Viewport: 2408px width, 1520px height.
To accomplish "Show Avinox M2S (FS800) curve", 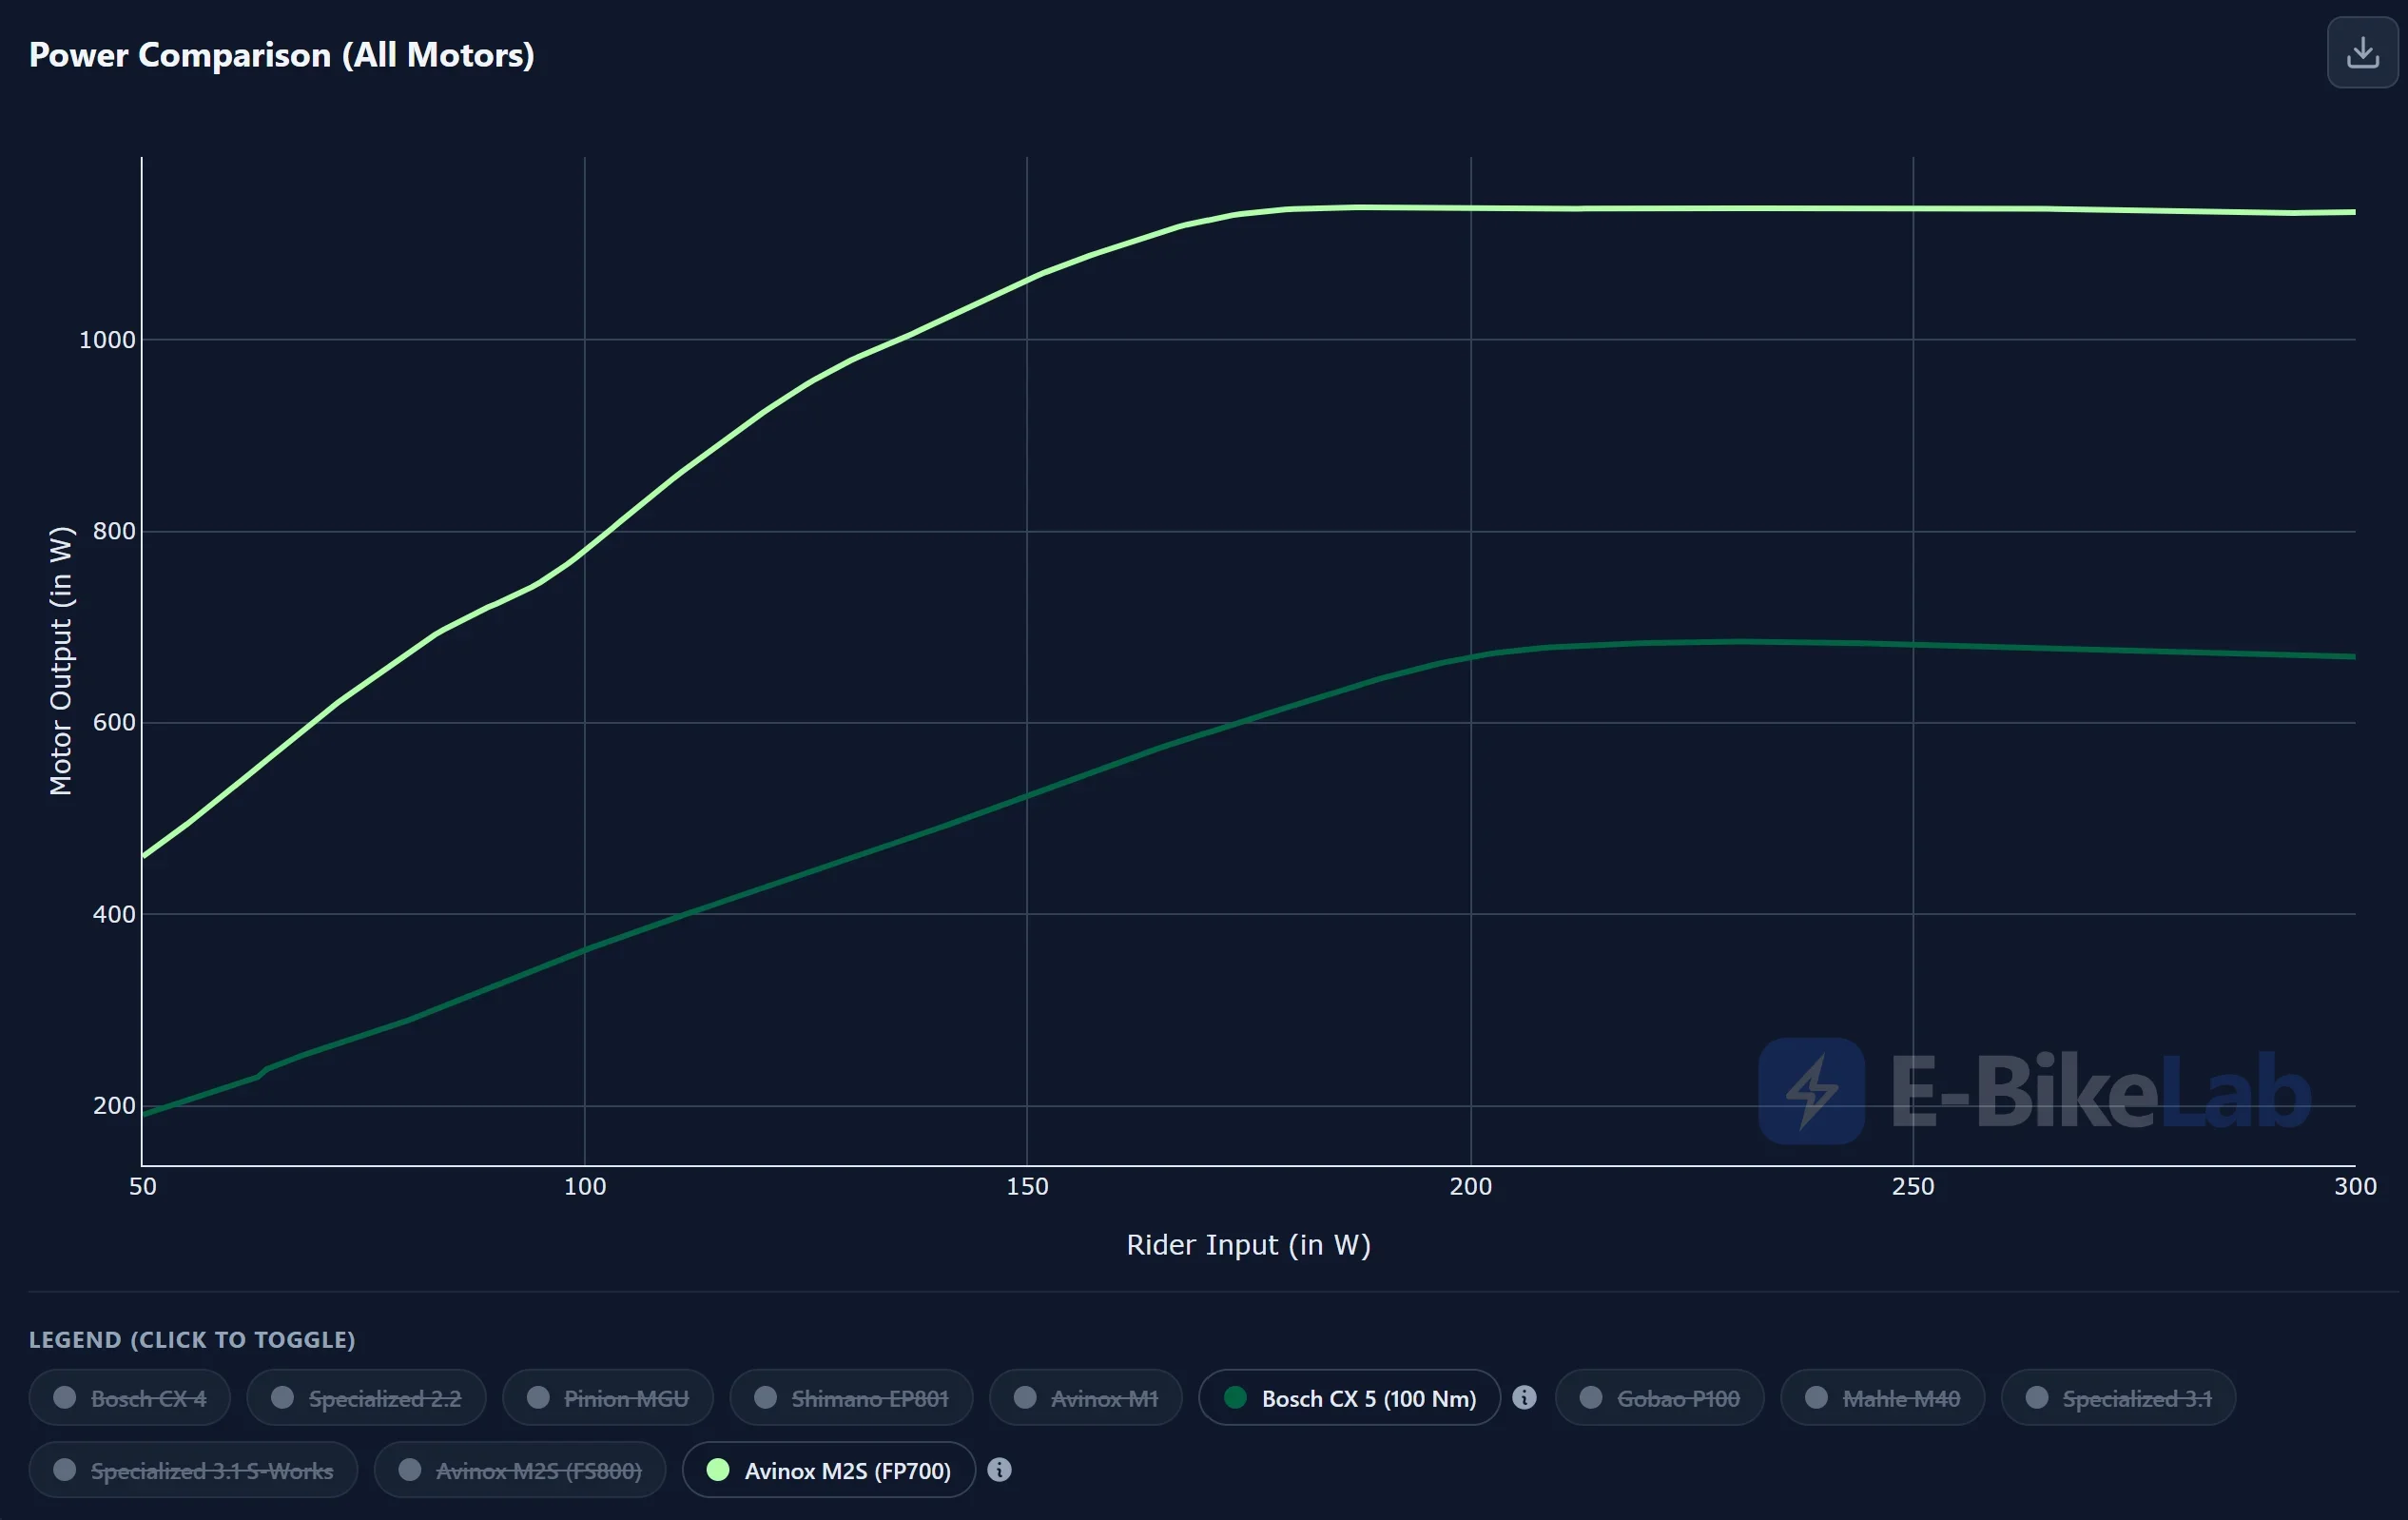I will coord(520,1469).
